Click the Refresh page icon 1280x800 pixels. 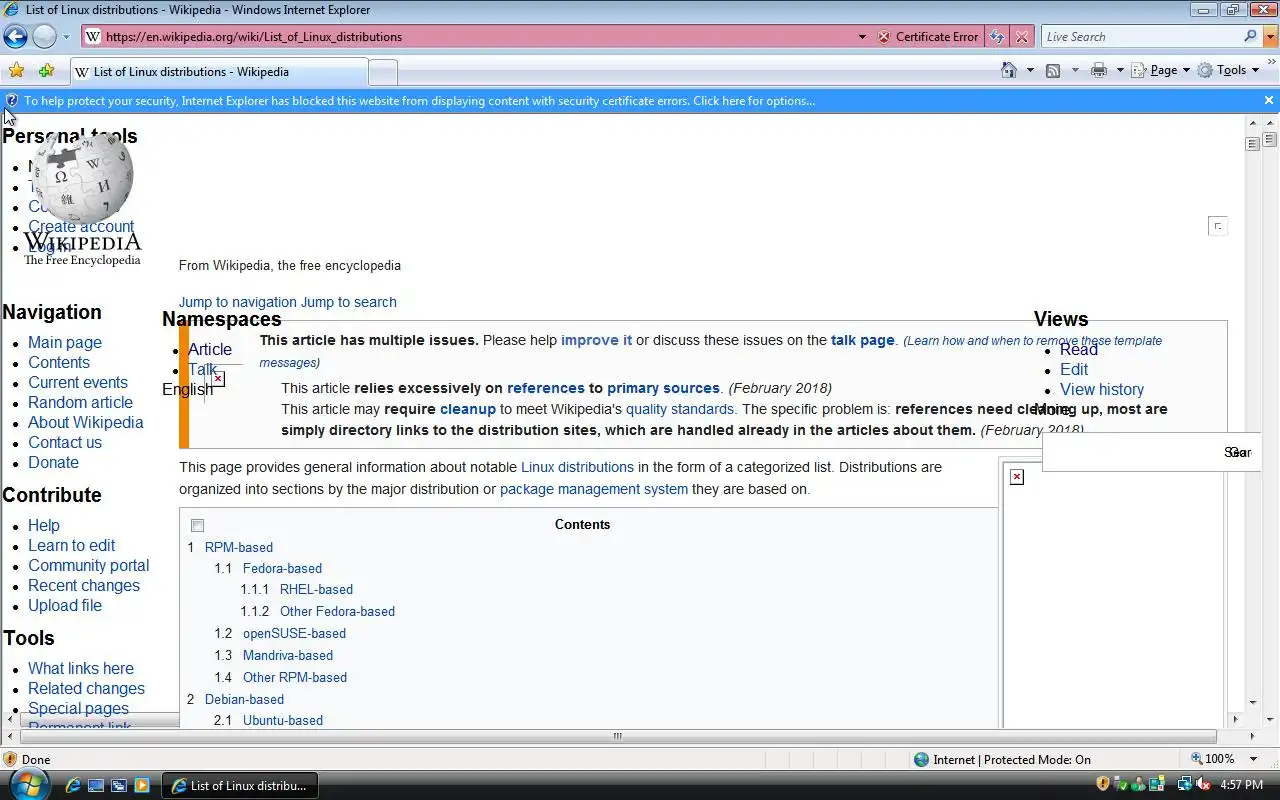pyautogui.click(x=997, y=37)
